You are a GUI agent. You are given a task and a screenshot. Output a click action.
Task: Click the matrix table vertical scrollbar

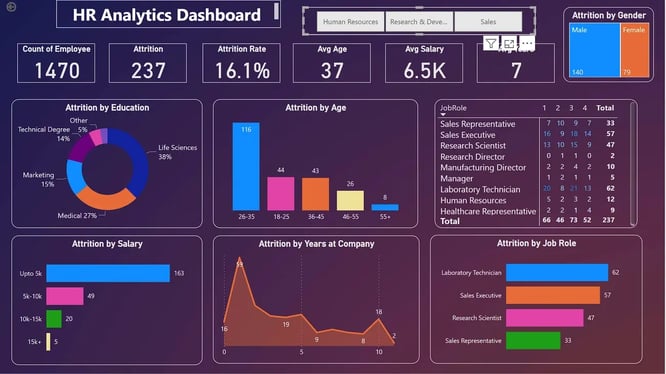(x=633, y=163)
